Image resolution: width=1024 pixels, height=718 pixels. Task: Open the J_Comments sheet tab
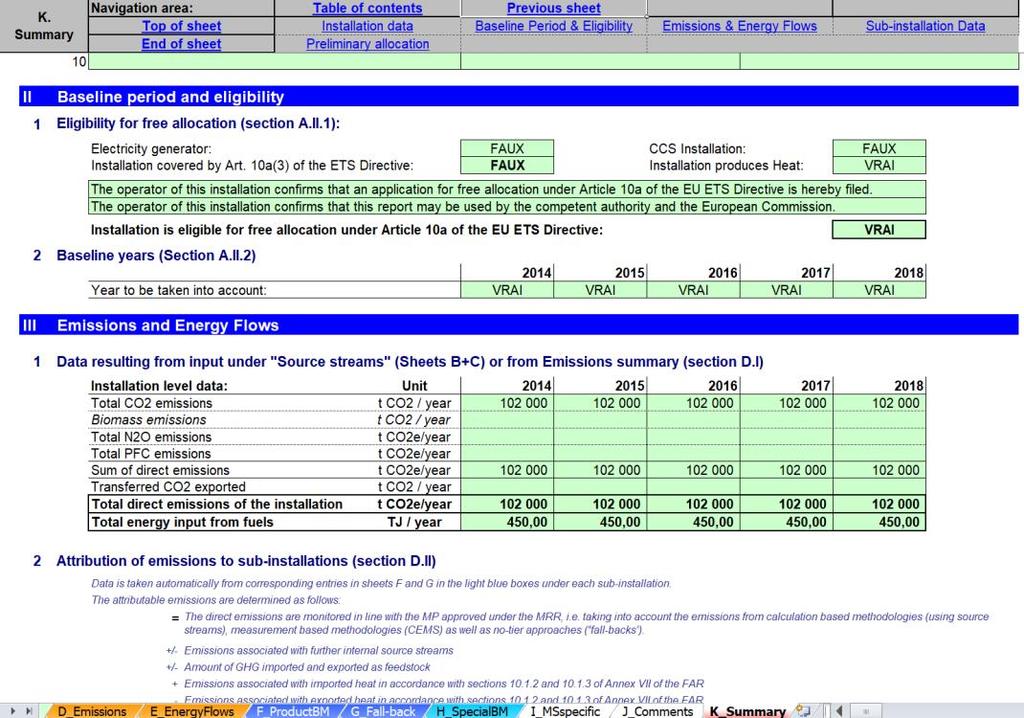(657, 711)
